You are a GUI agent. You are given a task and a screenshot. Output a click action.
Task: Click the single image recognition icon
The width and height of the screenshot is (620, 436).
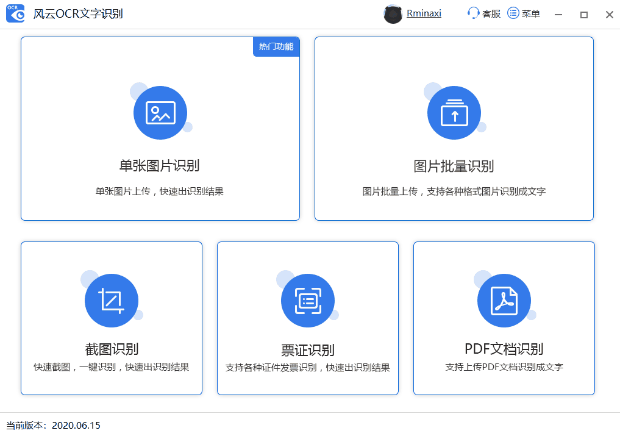[160, 113]
